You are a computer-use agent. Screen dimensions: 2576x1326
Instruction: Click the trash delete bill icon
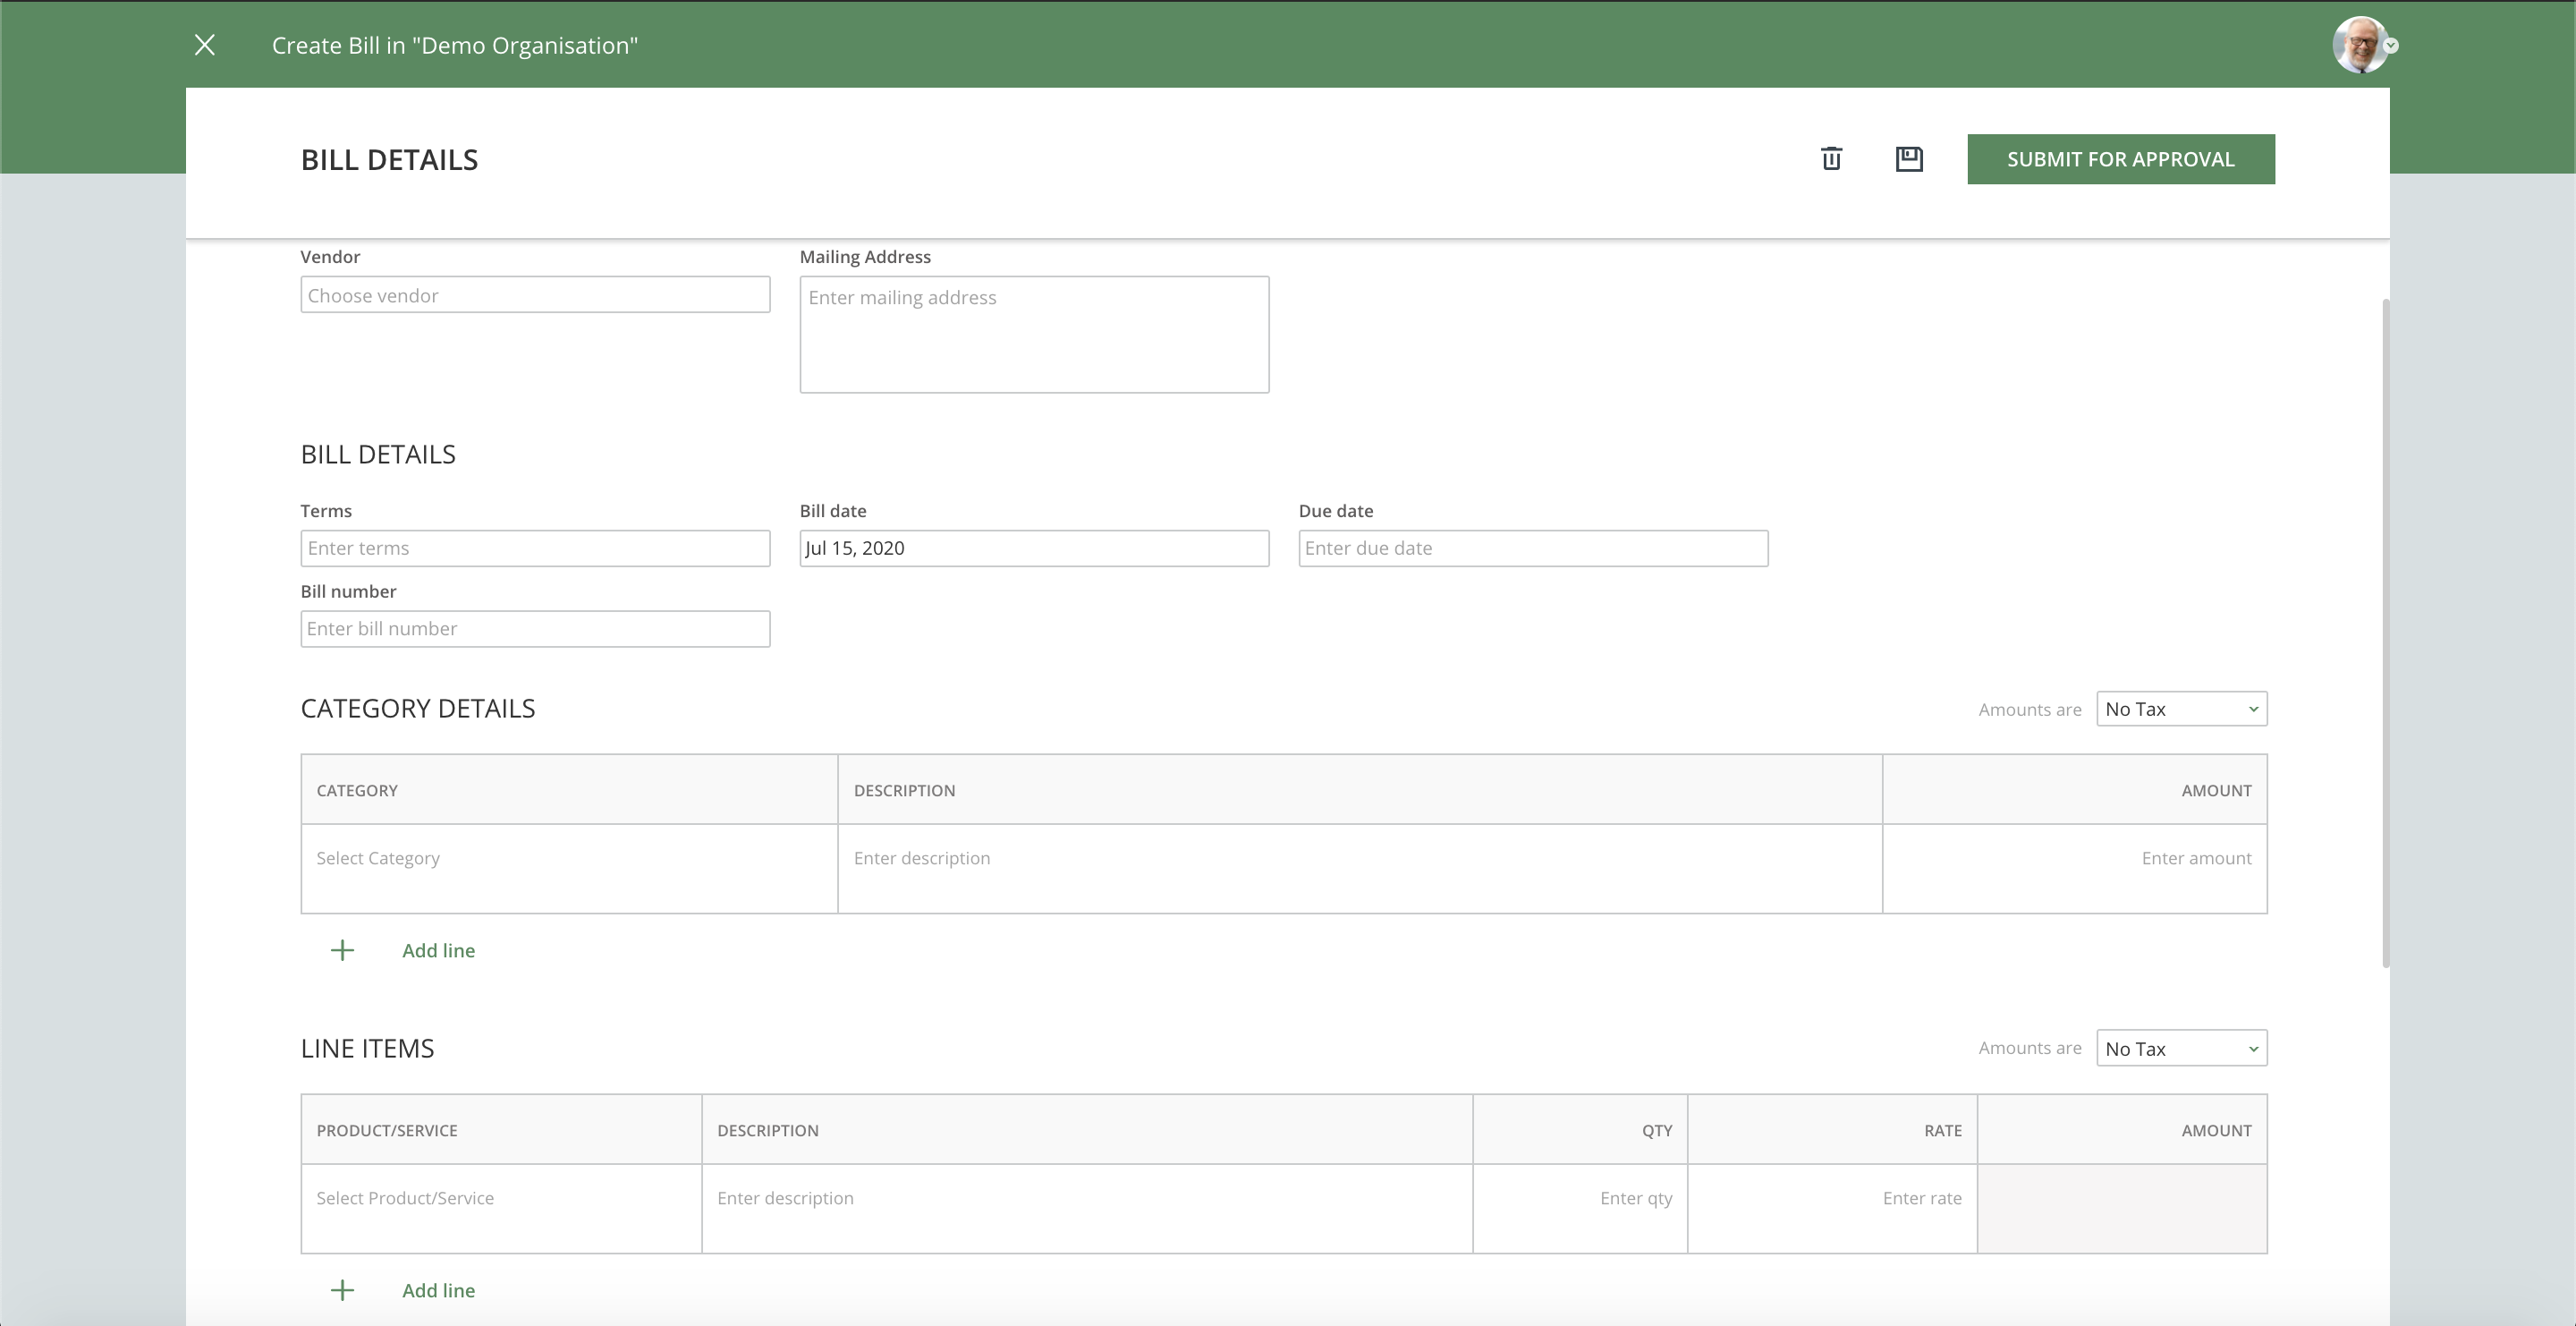pos(1831,159)
